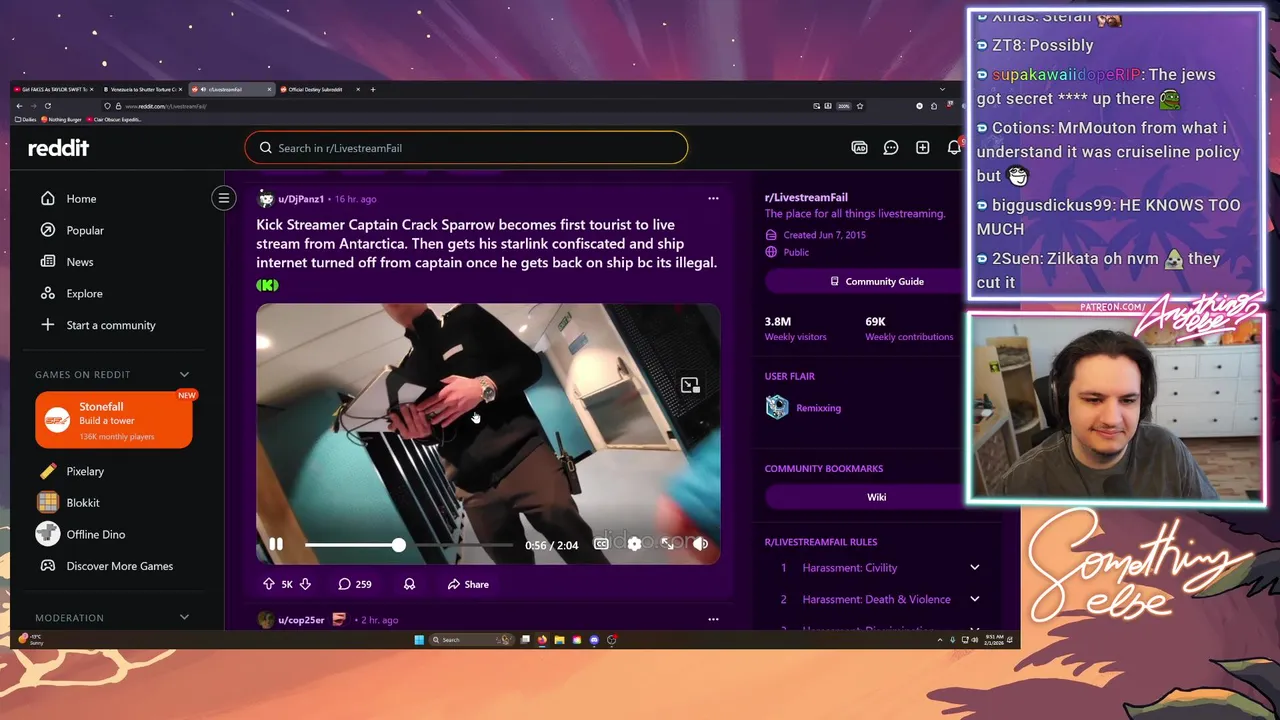Pause the video
This screenshot has height=720, width=1280.
coord(276,544)
